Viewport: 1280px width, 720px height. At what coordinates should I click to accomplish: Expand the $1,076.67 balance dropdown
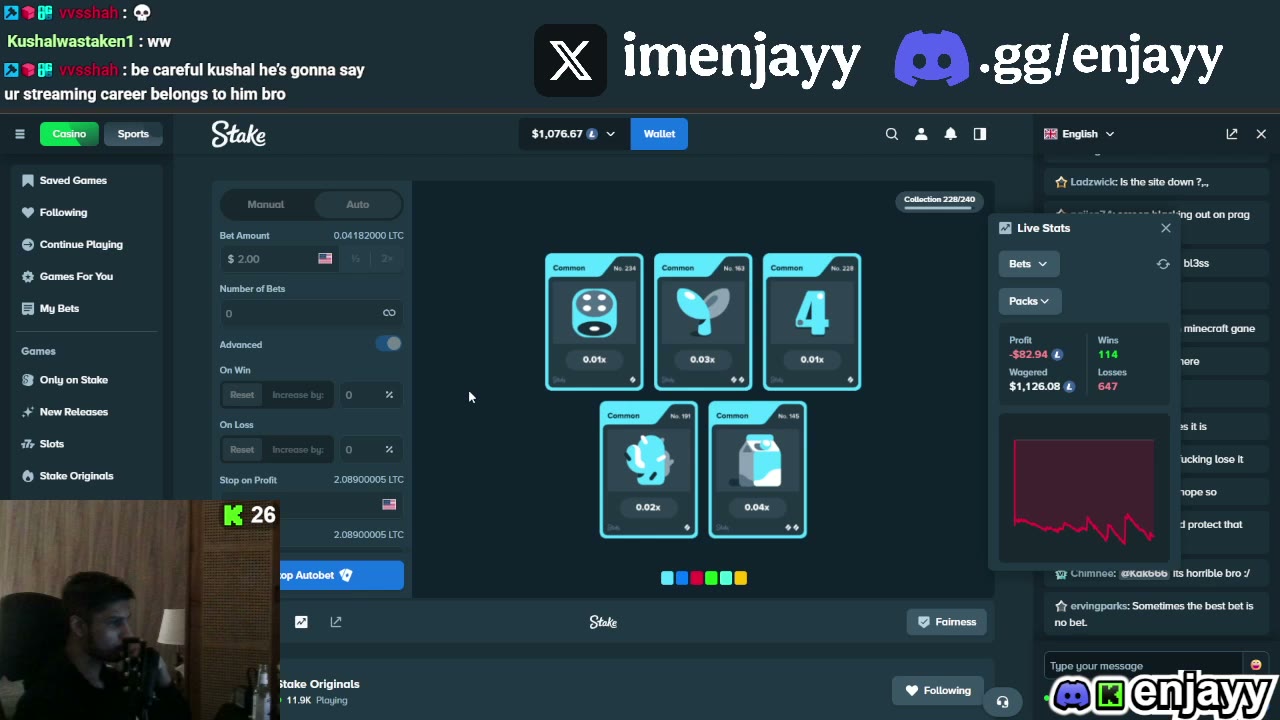[x=574, y=134]
